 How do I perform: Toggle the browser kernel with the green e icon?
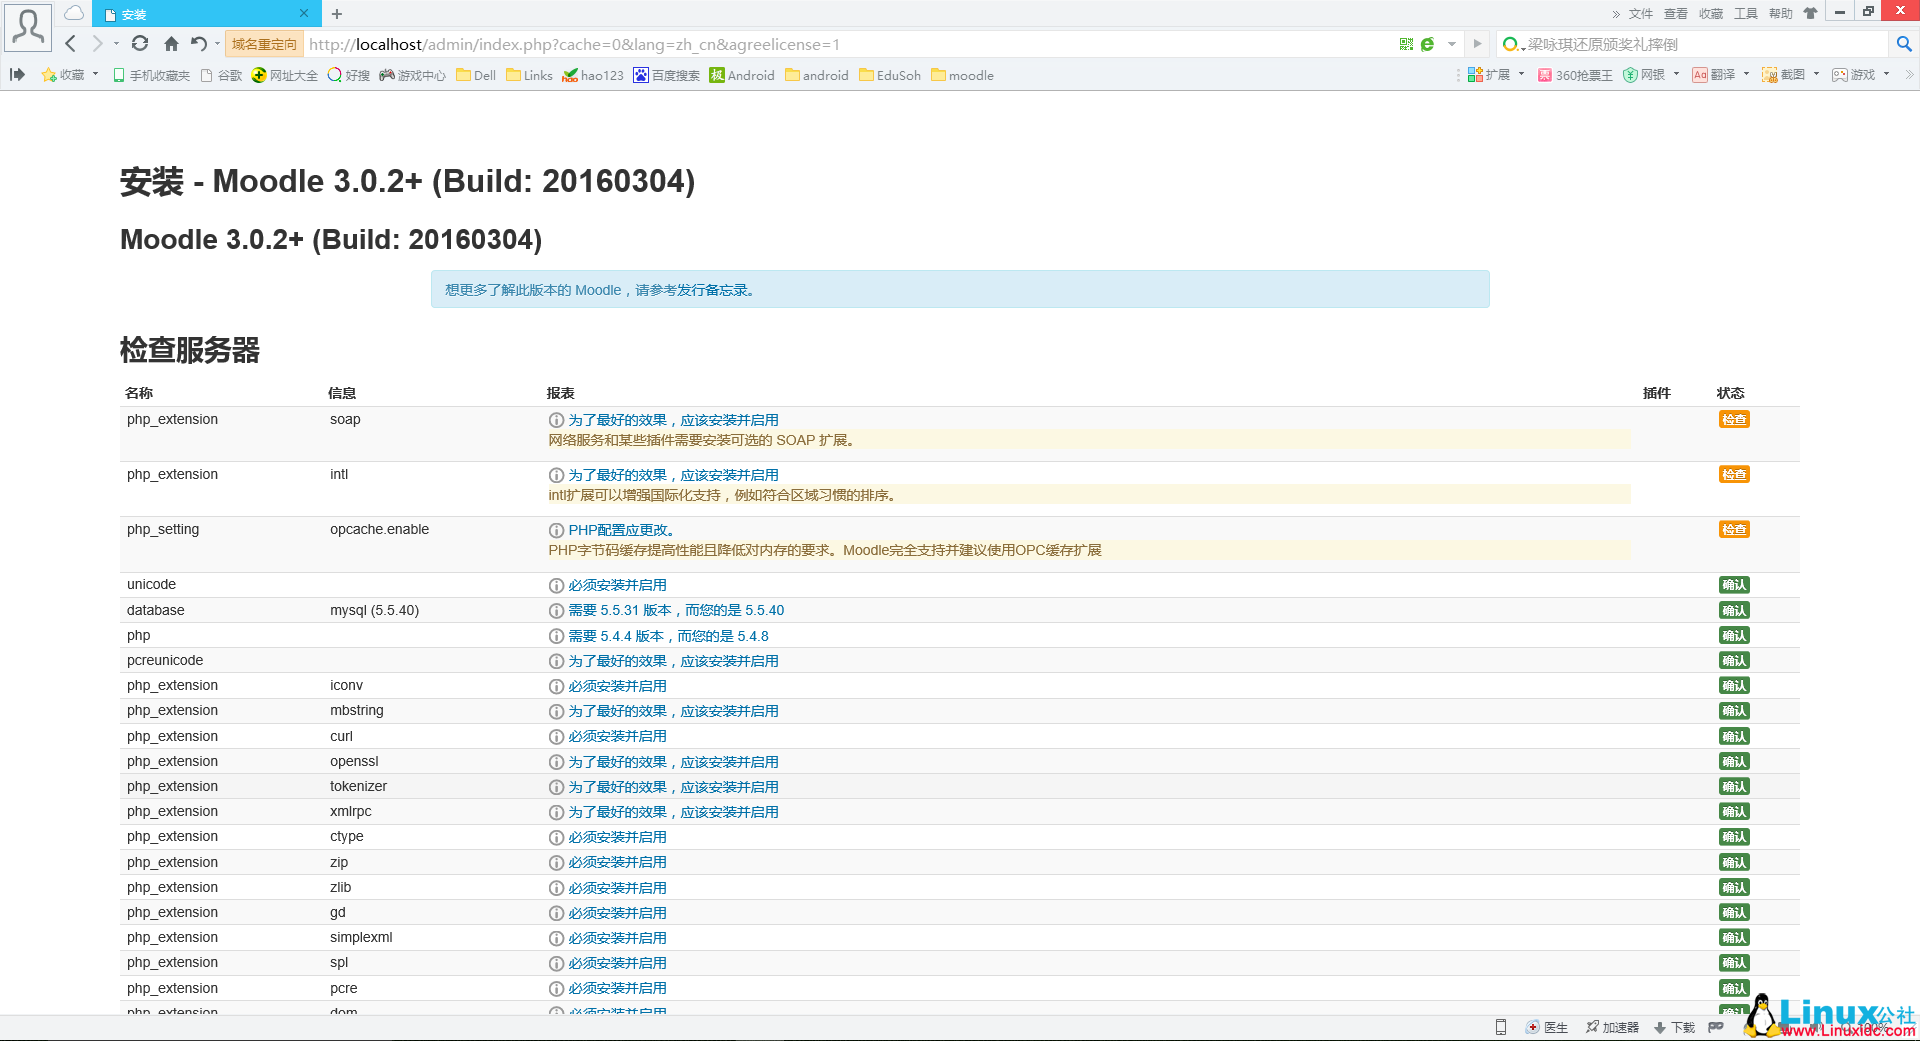point(1427,44)
